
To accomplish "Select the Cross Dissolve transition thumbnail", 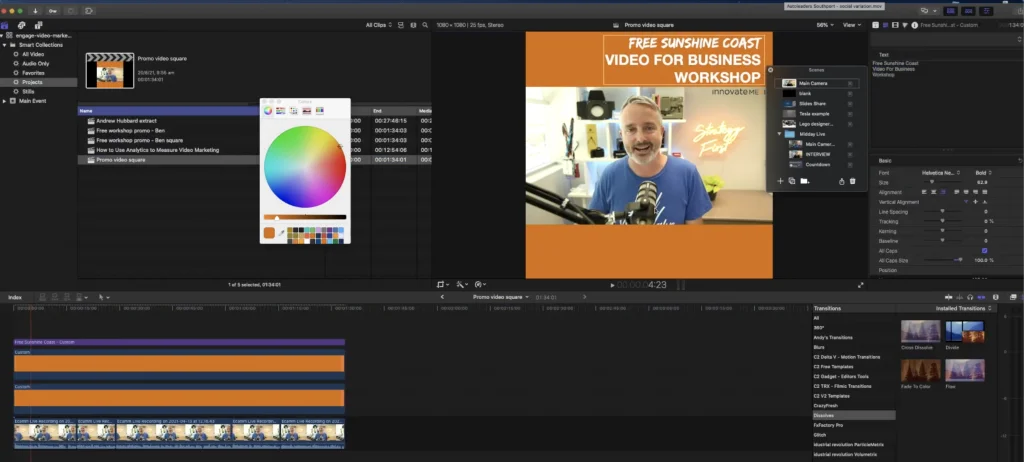I will (921, 331).
